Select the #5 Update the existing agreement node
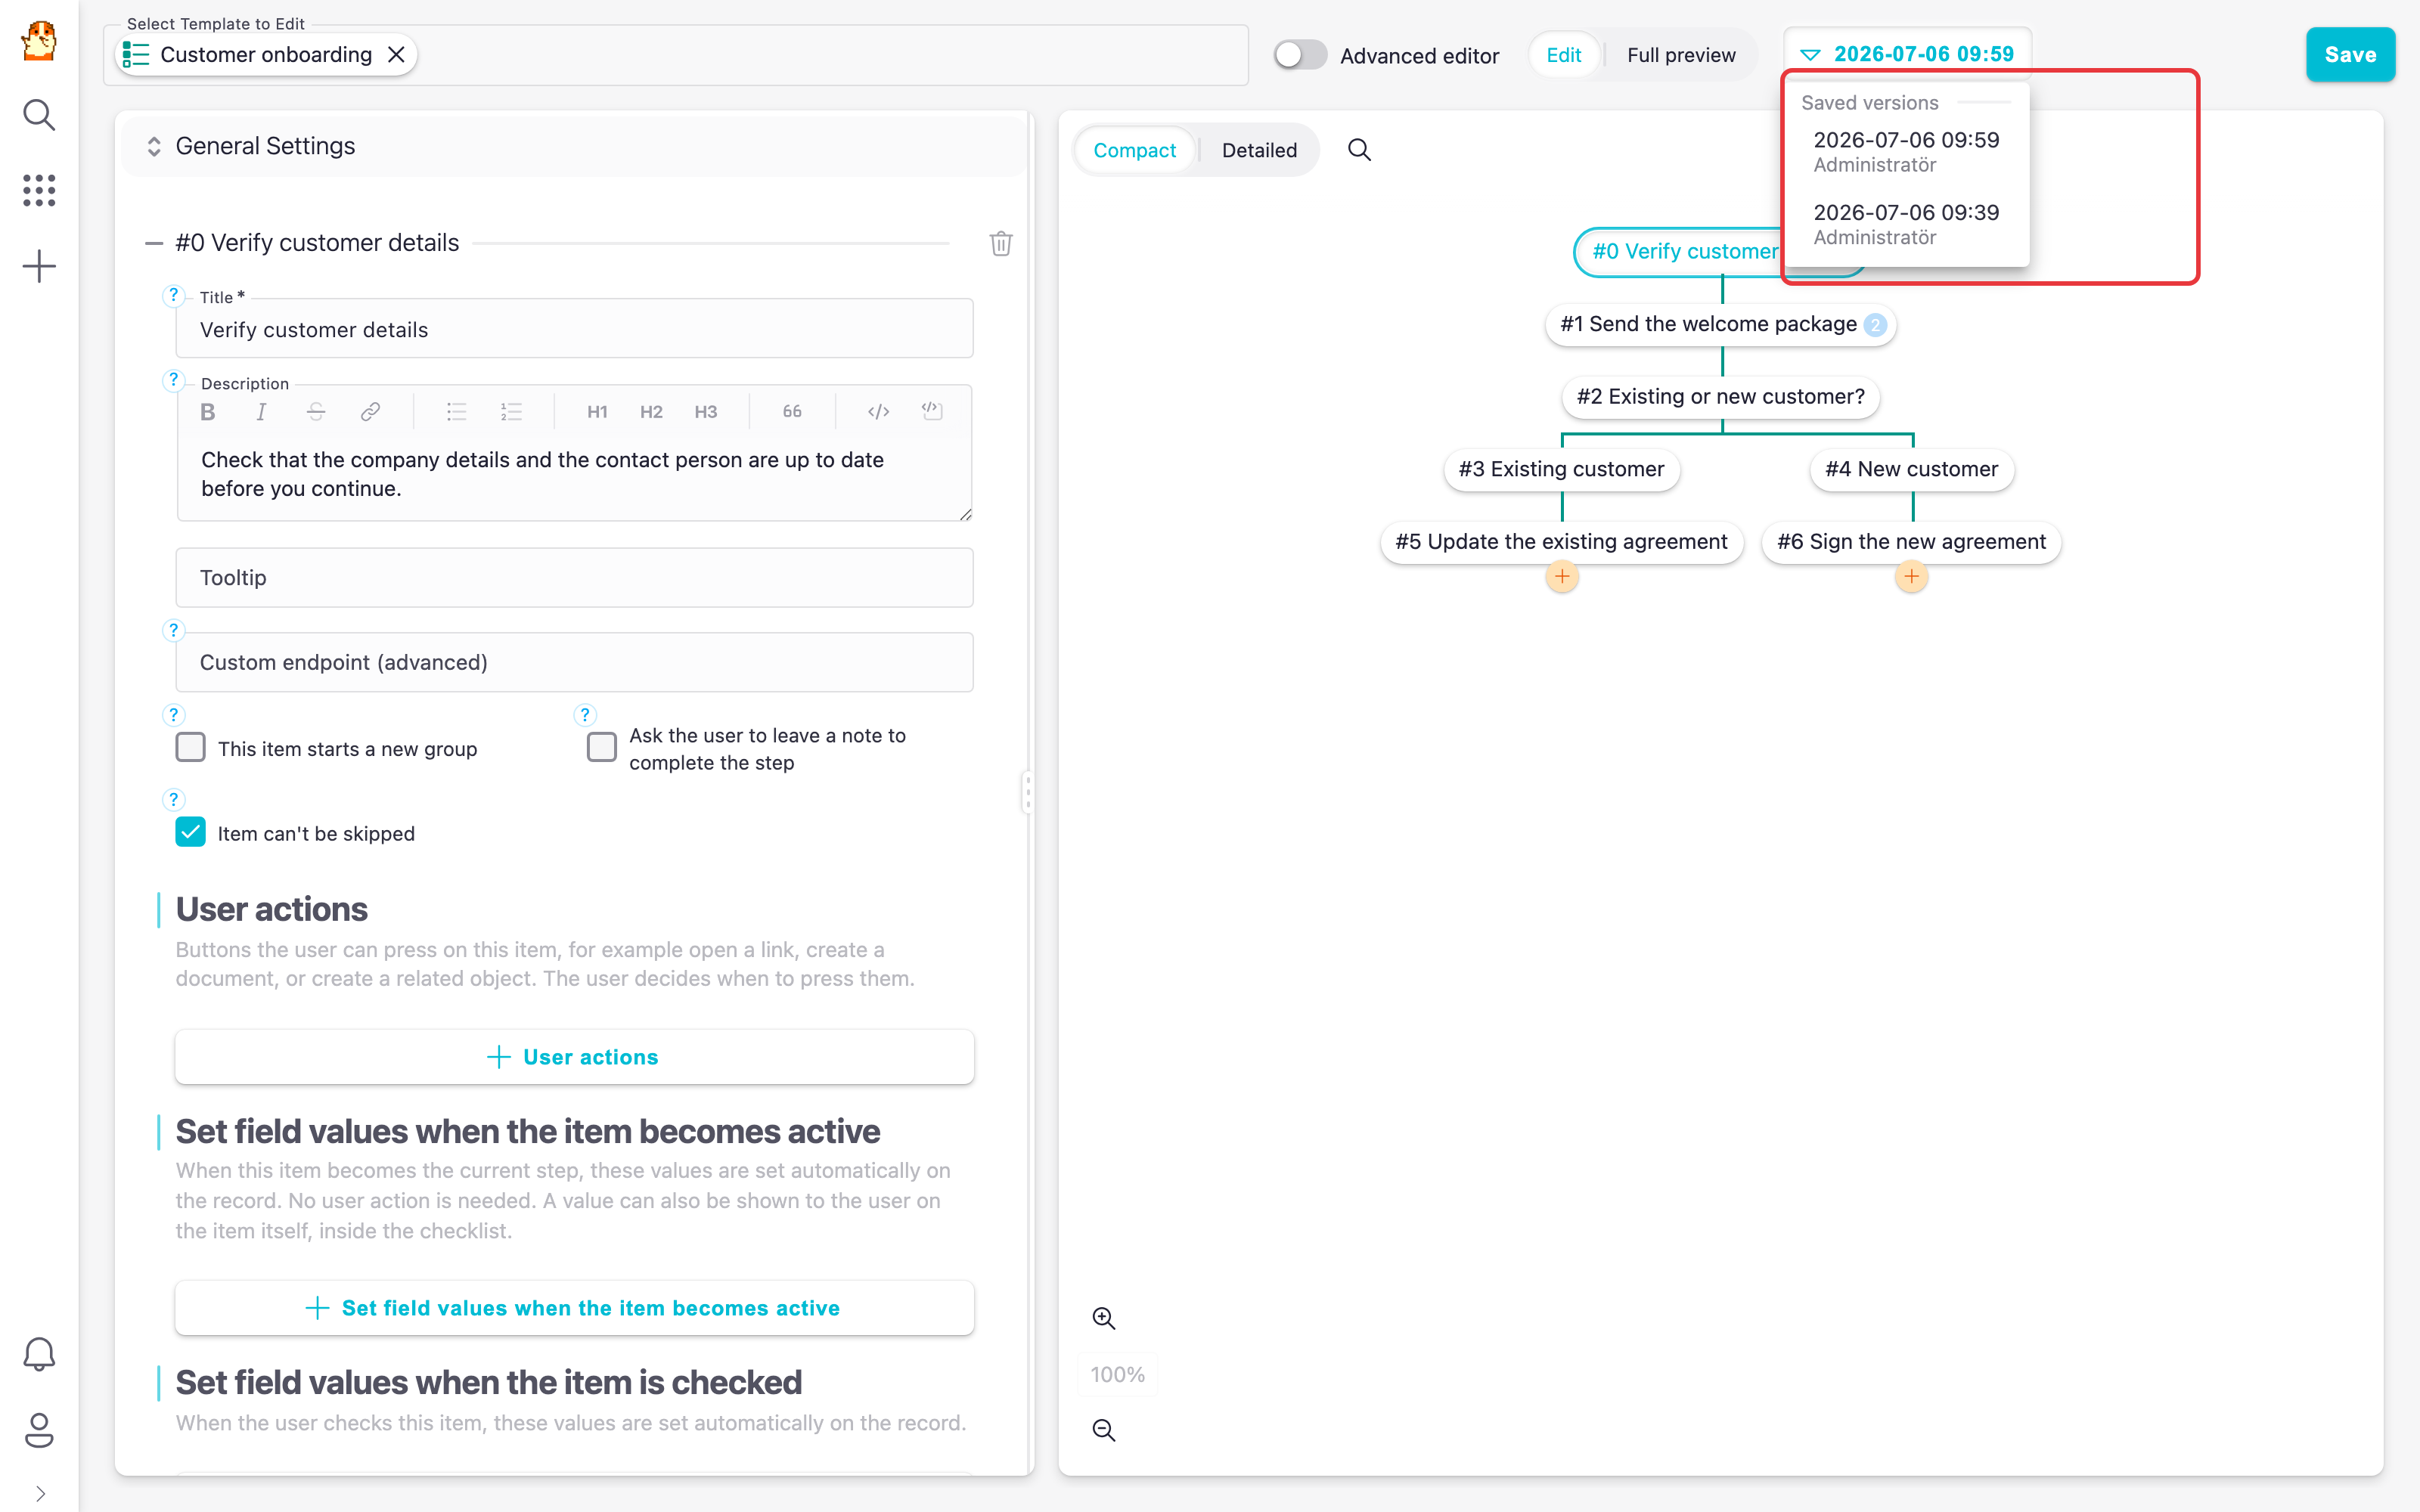Image resolution: width=2420 pixels, height=1512 pixels. point(1561,542)
